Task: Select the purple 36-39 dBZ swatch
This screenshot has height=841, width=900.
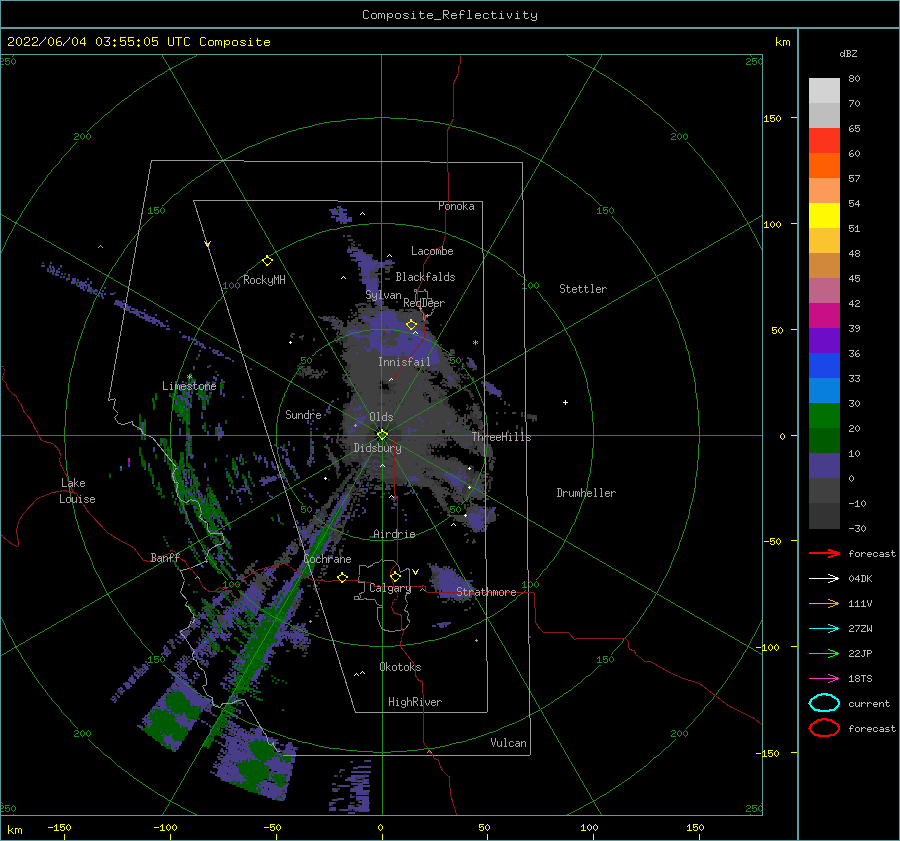Action: click(824, 341)
